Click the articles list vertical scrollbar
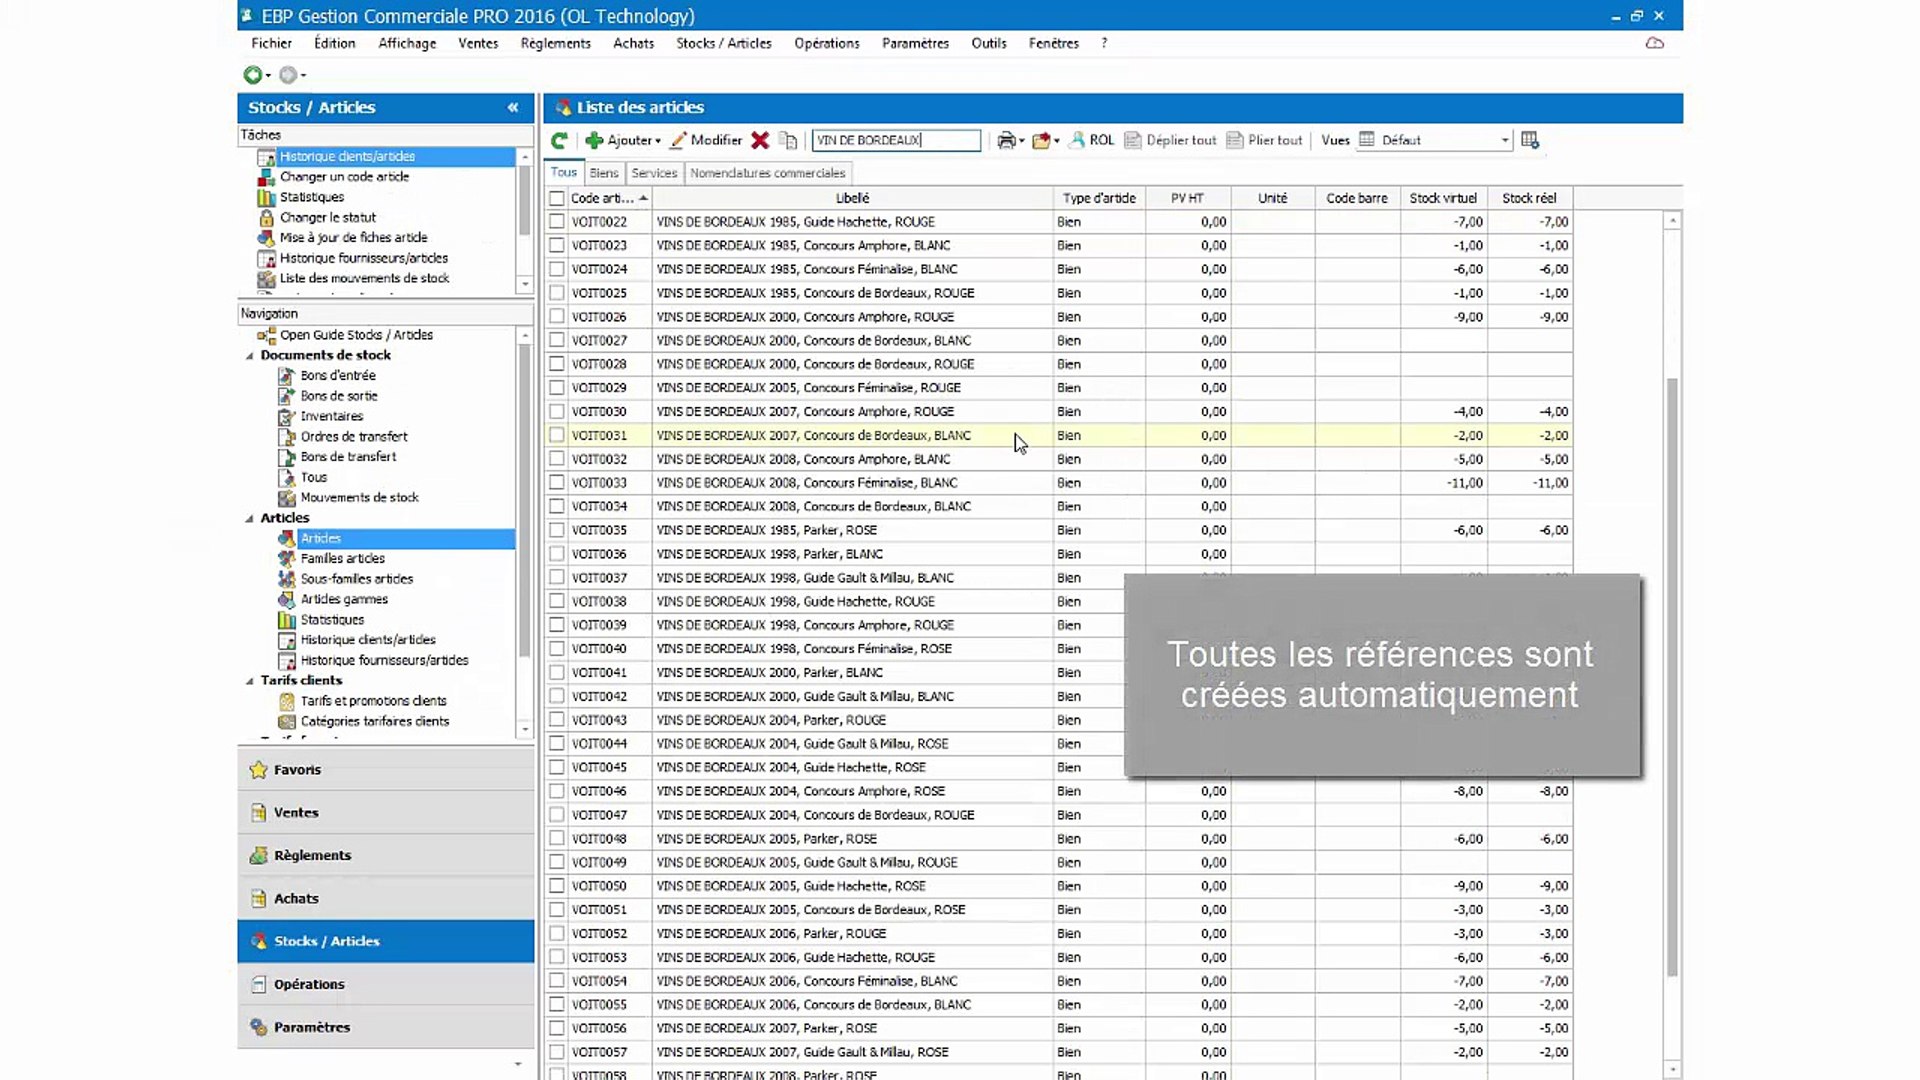The height and width of the screenshot is (1080, 1920). [1672, 677]
